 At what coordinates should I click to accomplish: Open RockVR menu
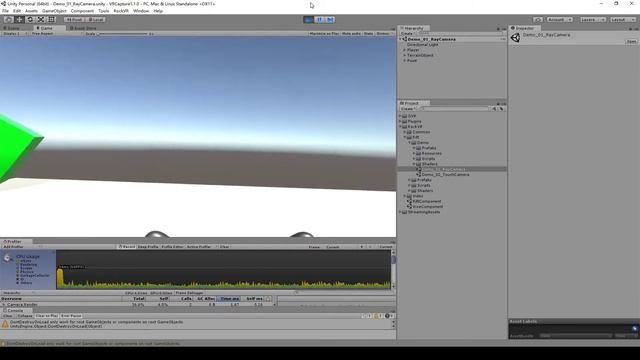[120, 11]
